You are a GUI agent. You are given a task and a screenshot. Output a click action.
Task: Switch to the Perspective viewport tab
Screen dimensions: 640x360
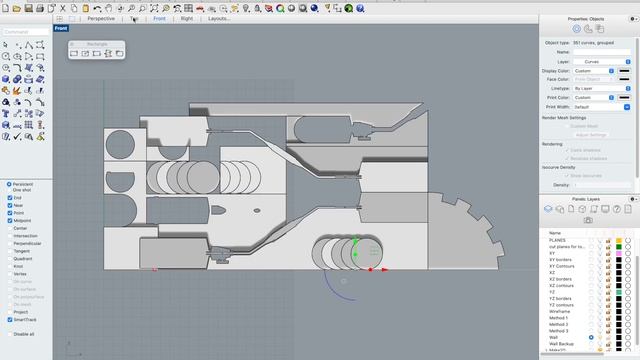click(101, 19)
